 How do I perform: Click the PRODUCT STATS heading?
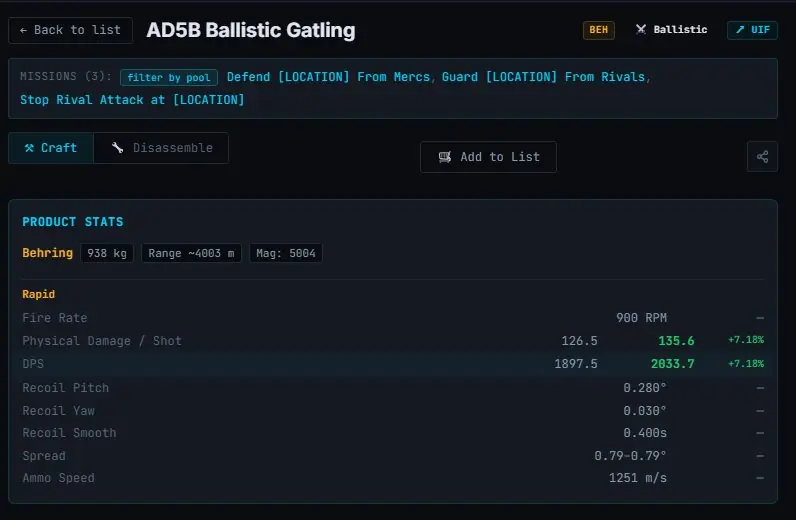73,222
